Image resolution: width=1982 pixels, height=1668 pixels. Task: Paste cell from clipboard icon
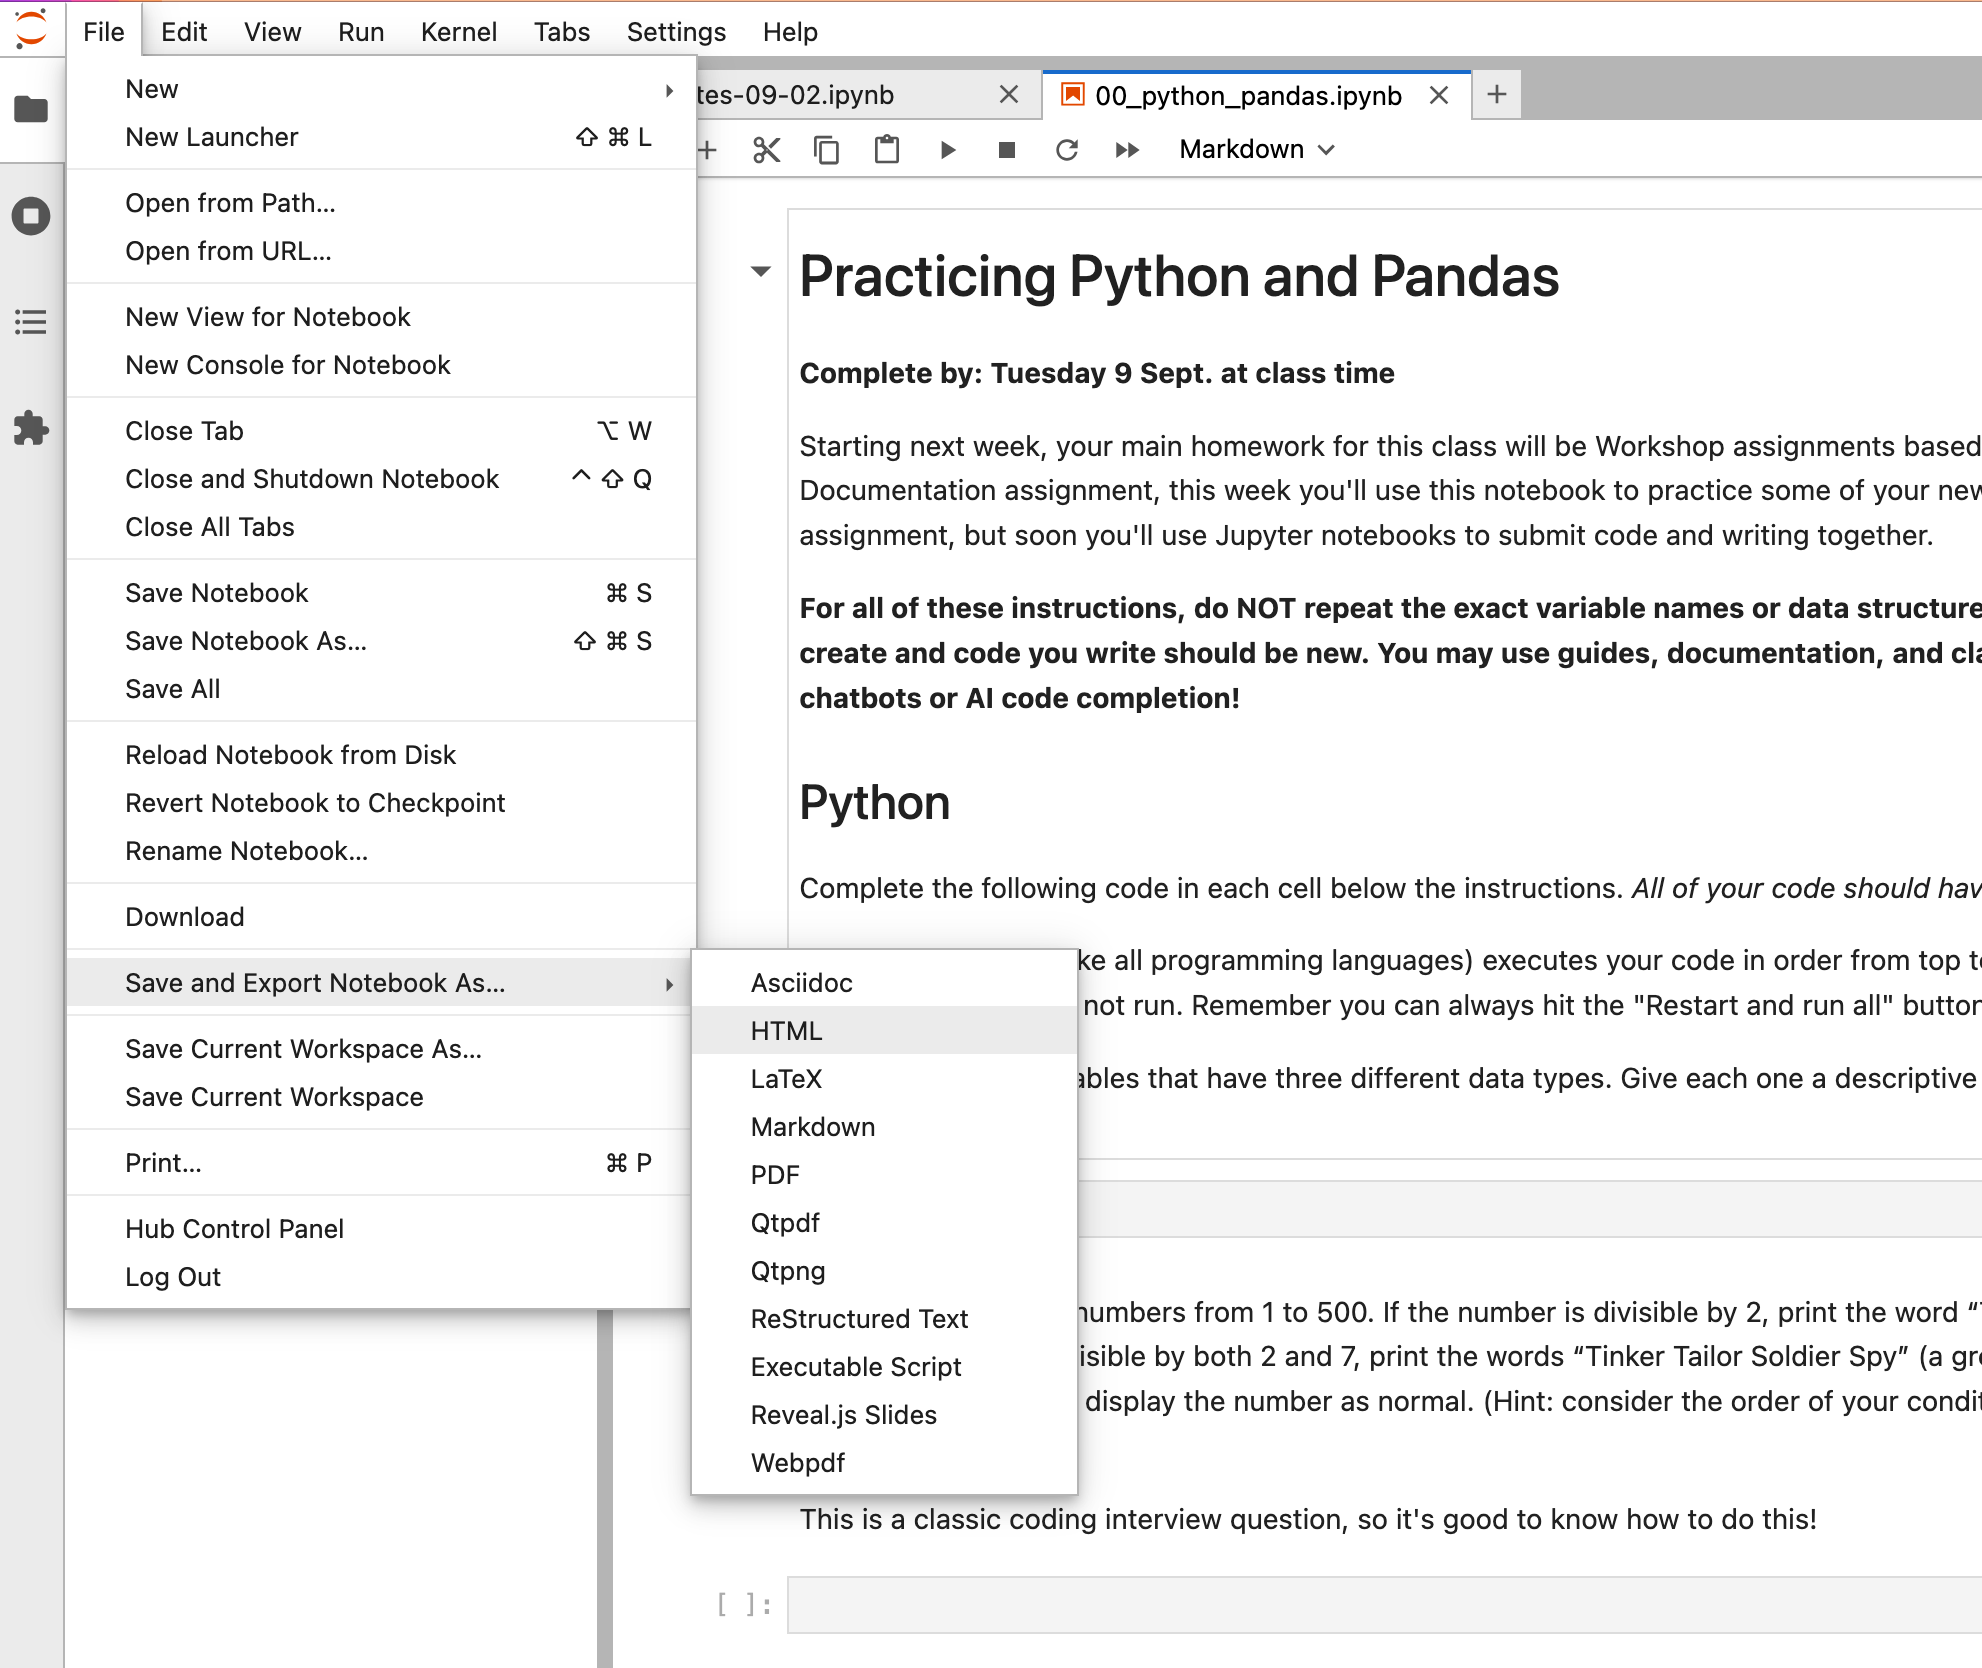(x=887, y=150)
